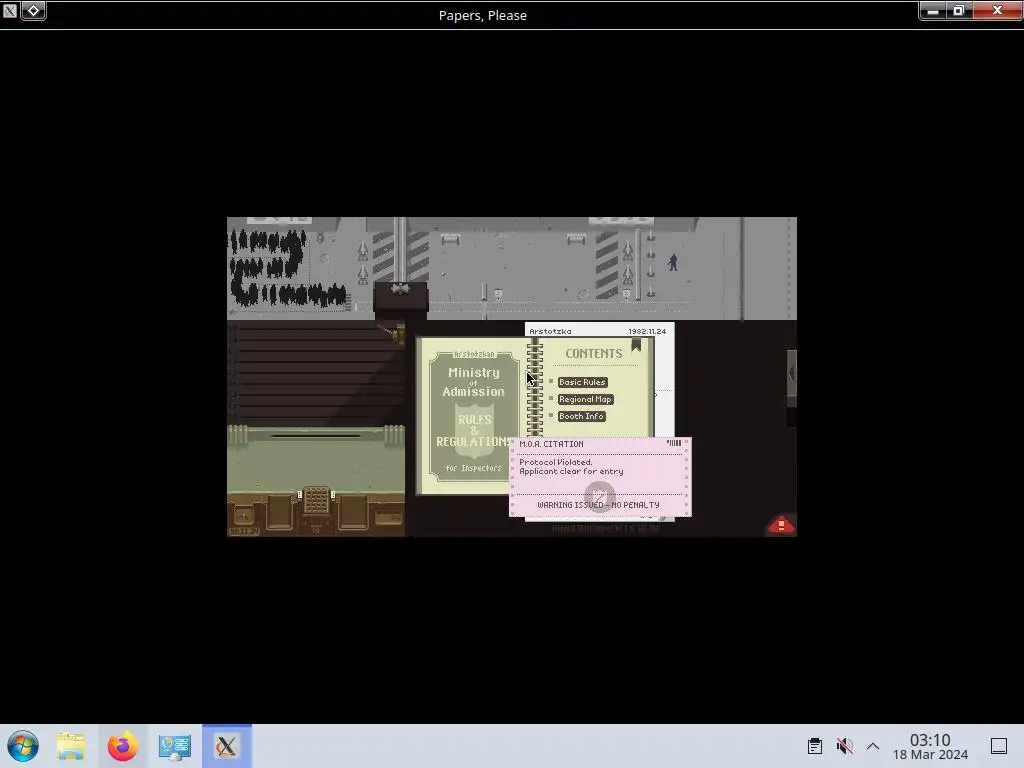Expand the hidden system tray icons arrow
The width and height of the screenshot is (1024, 768).
[873, 746]
